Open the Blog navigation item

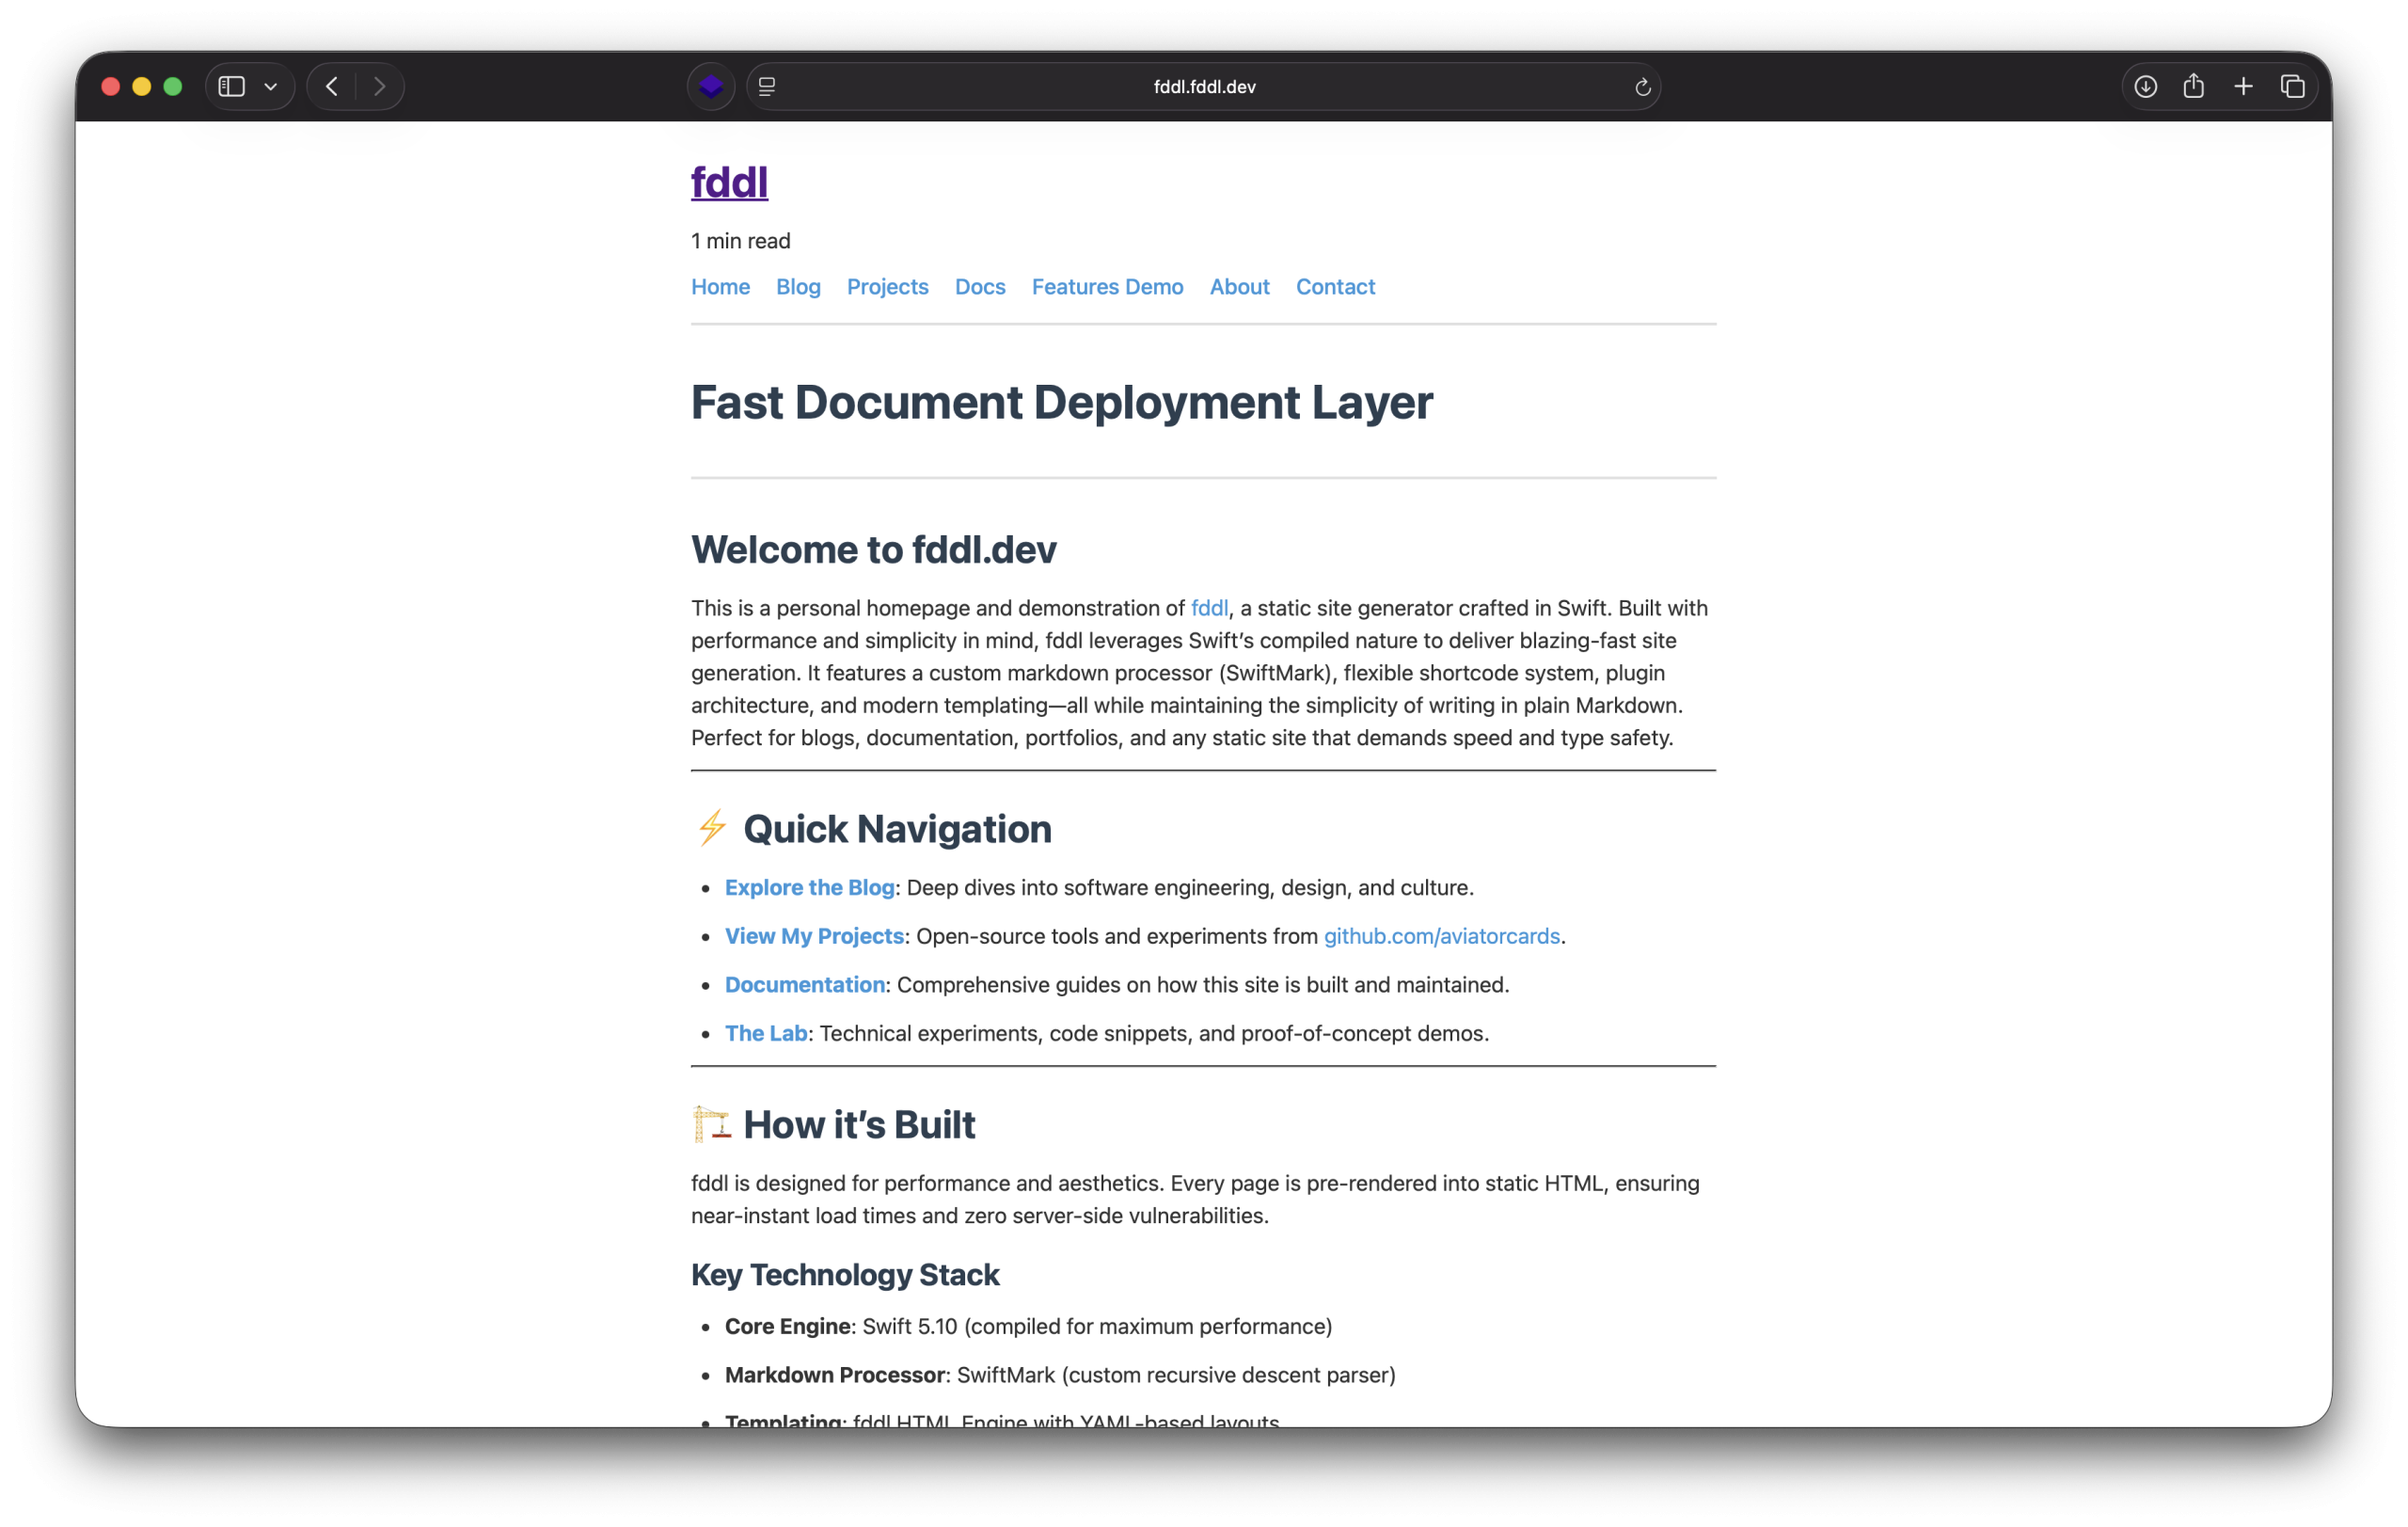point(798,287)
